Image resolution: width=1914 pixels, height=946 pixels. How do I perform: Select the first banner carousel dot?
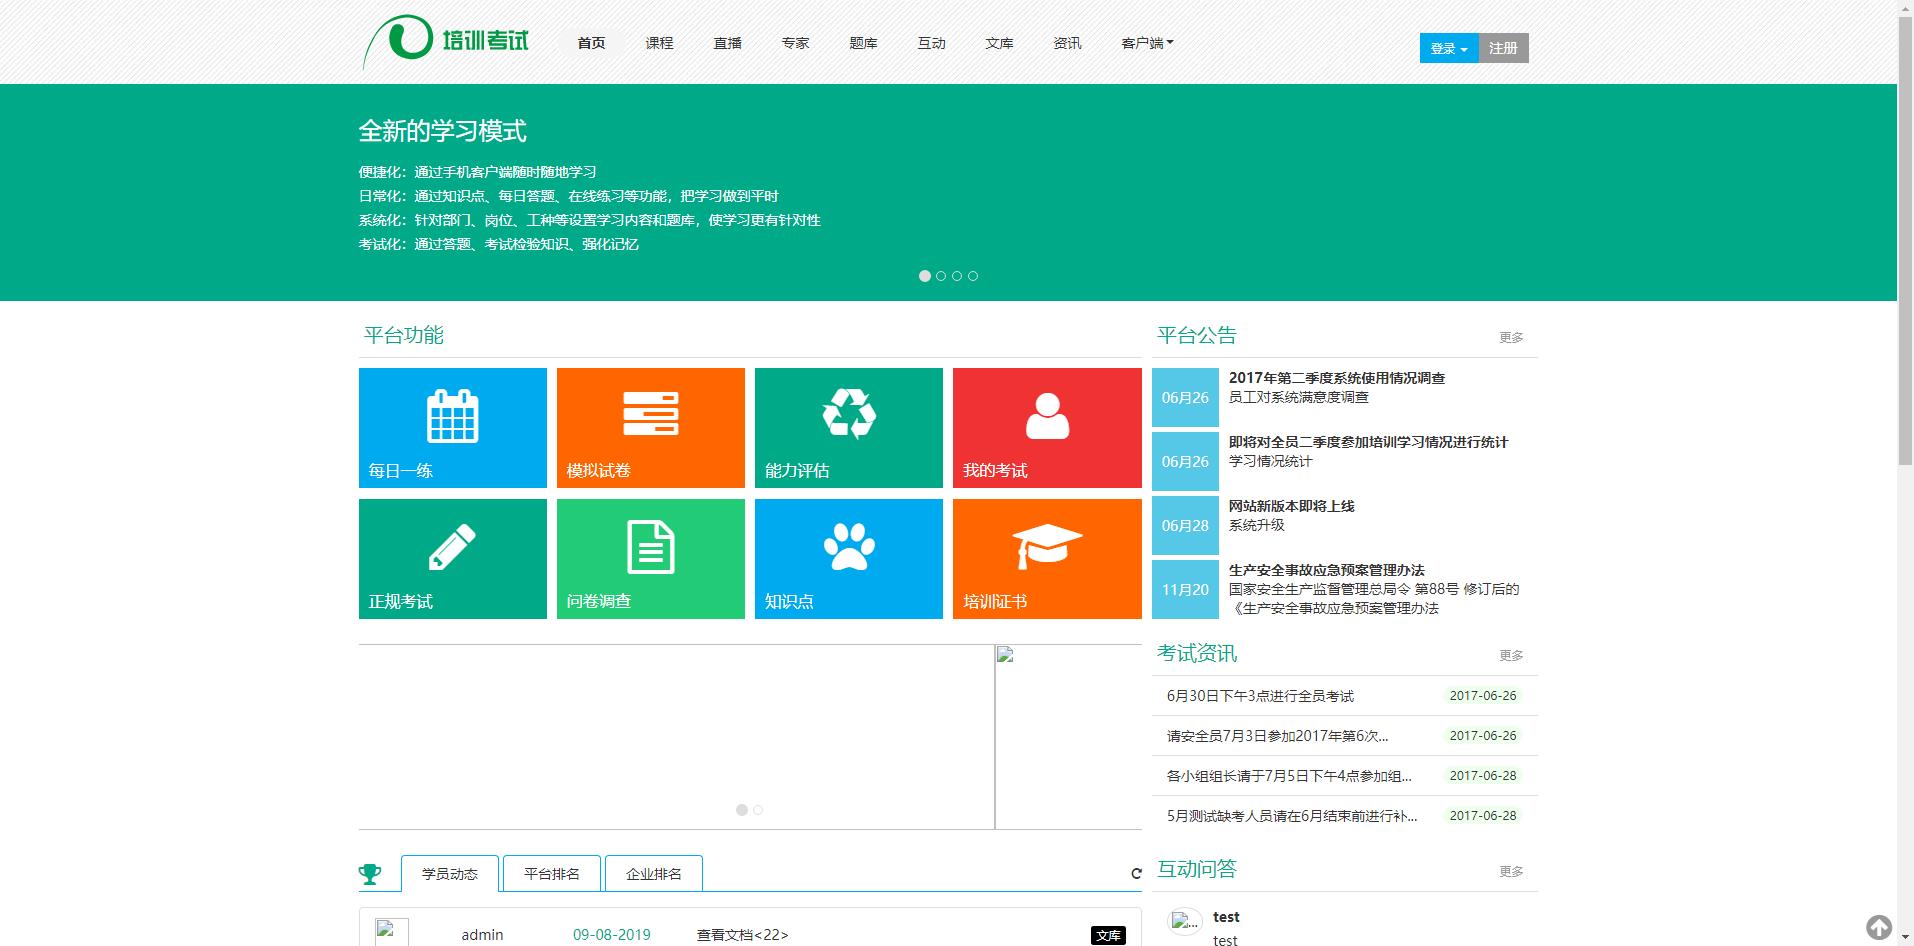[x=925, y=276]
